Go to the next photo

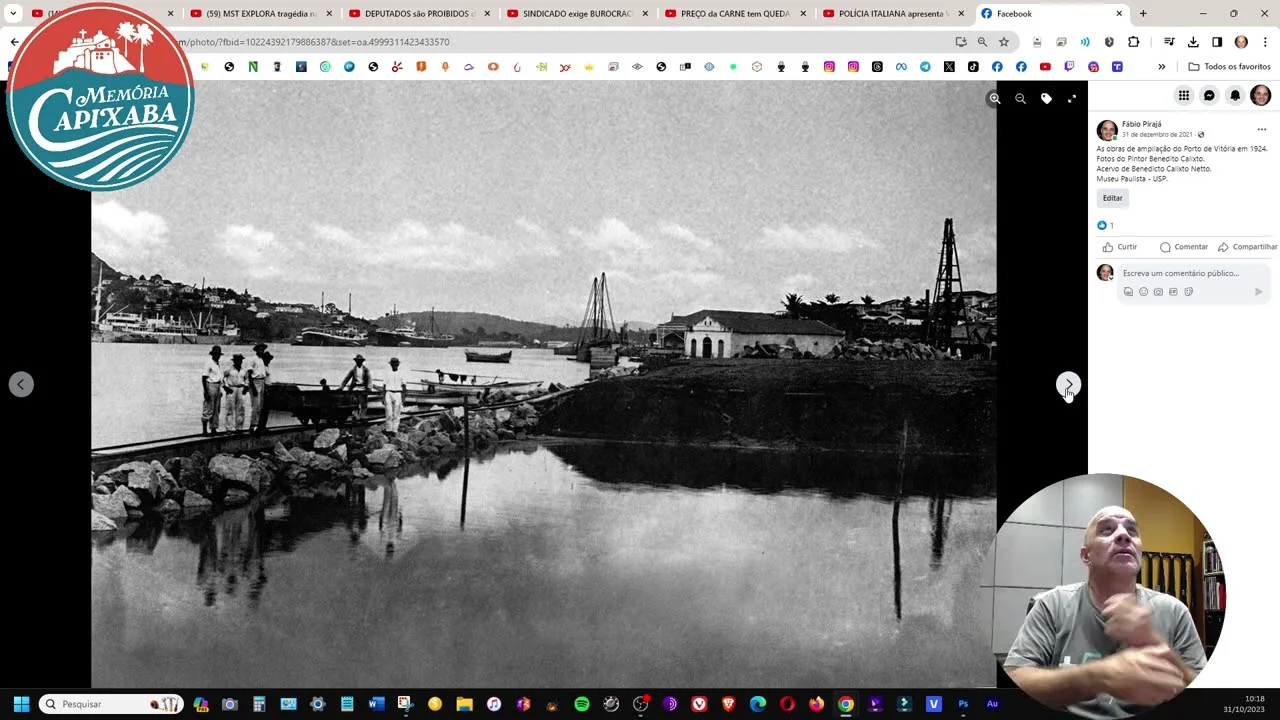1068,384
